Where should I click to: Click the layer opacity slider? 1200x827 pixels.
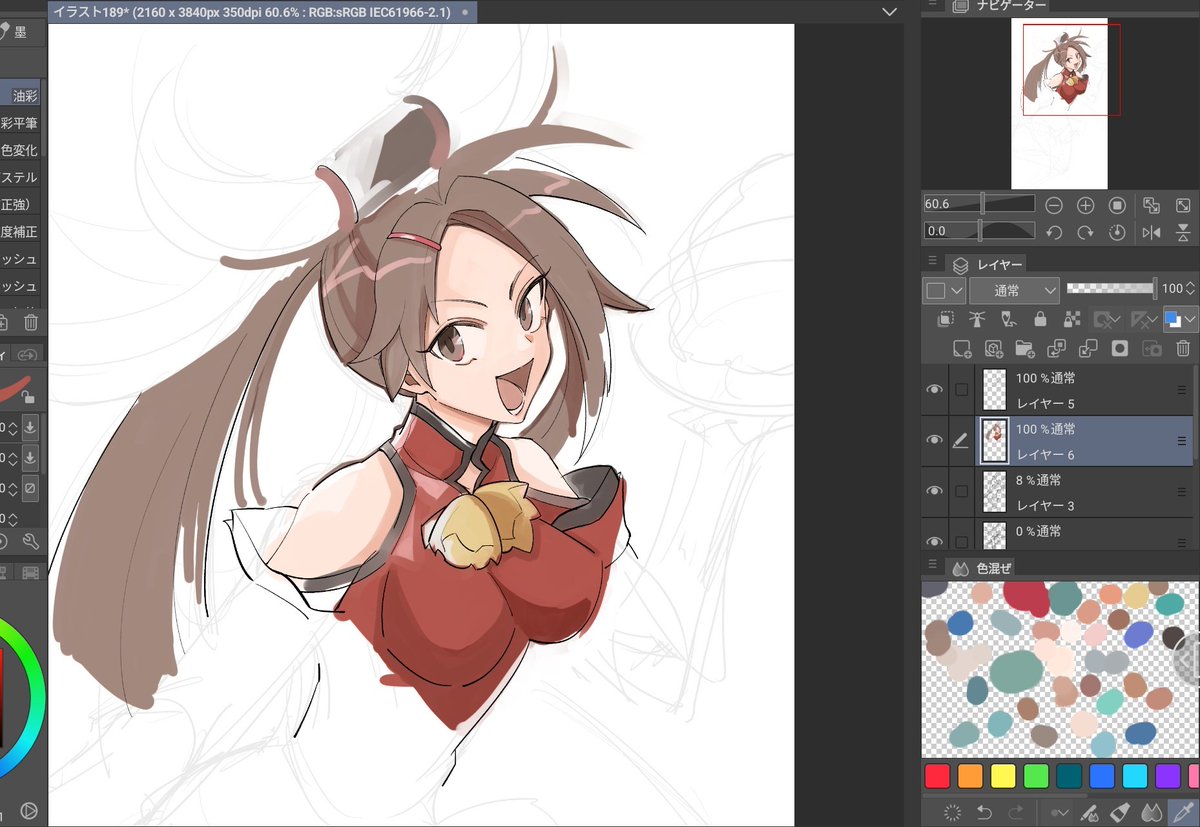pyautogui.click(x=1110, y=288)
